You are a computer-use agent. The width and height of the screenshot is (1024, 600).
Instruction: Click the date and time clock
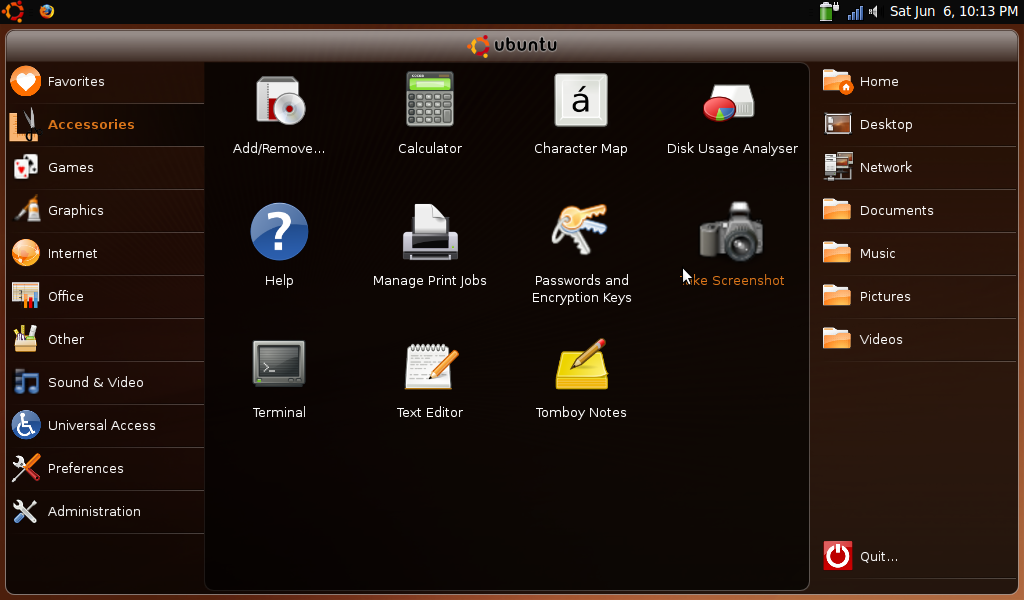pos(953,11)
